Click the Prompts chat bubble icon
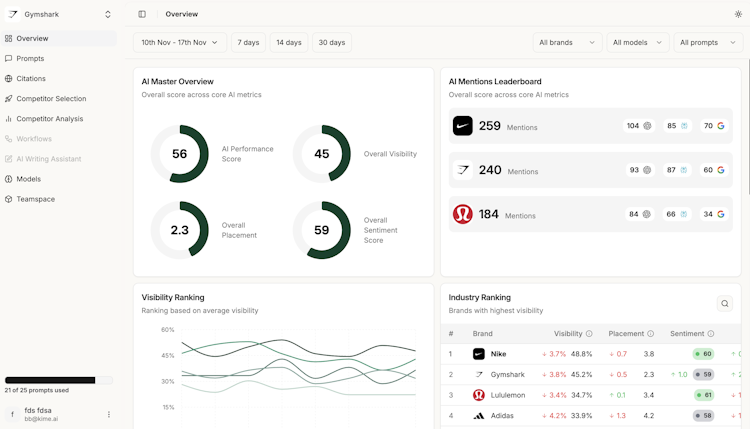750x429 pixels. [9, 58]
